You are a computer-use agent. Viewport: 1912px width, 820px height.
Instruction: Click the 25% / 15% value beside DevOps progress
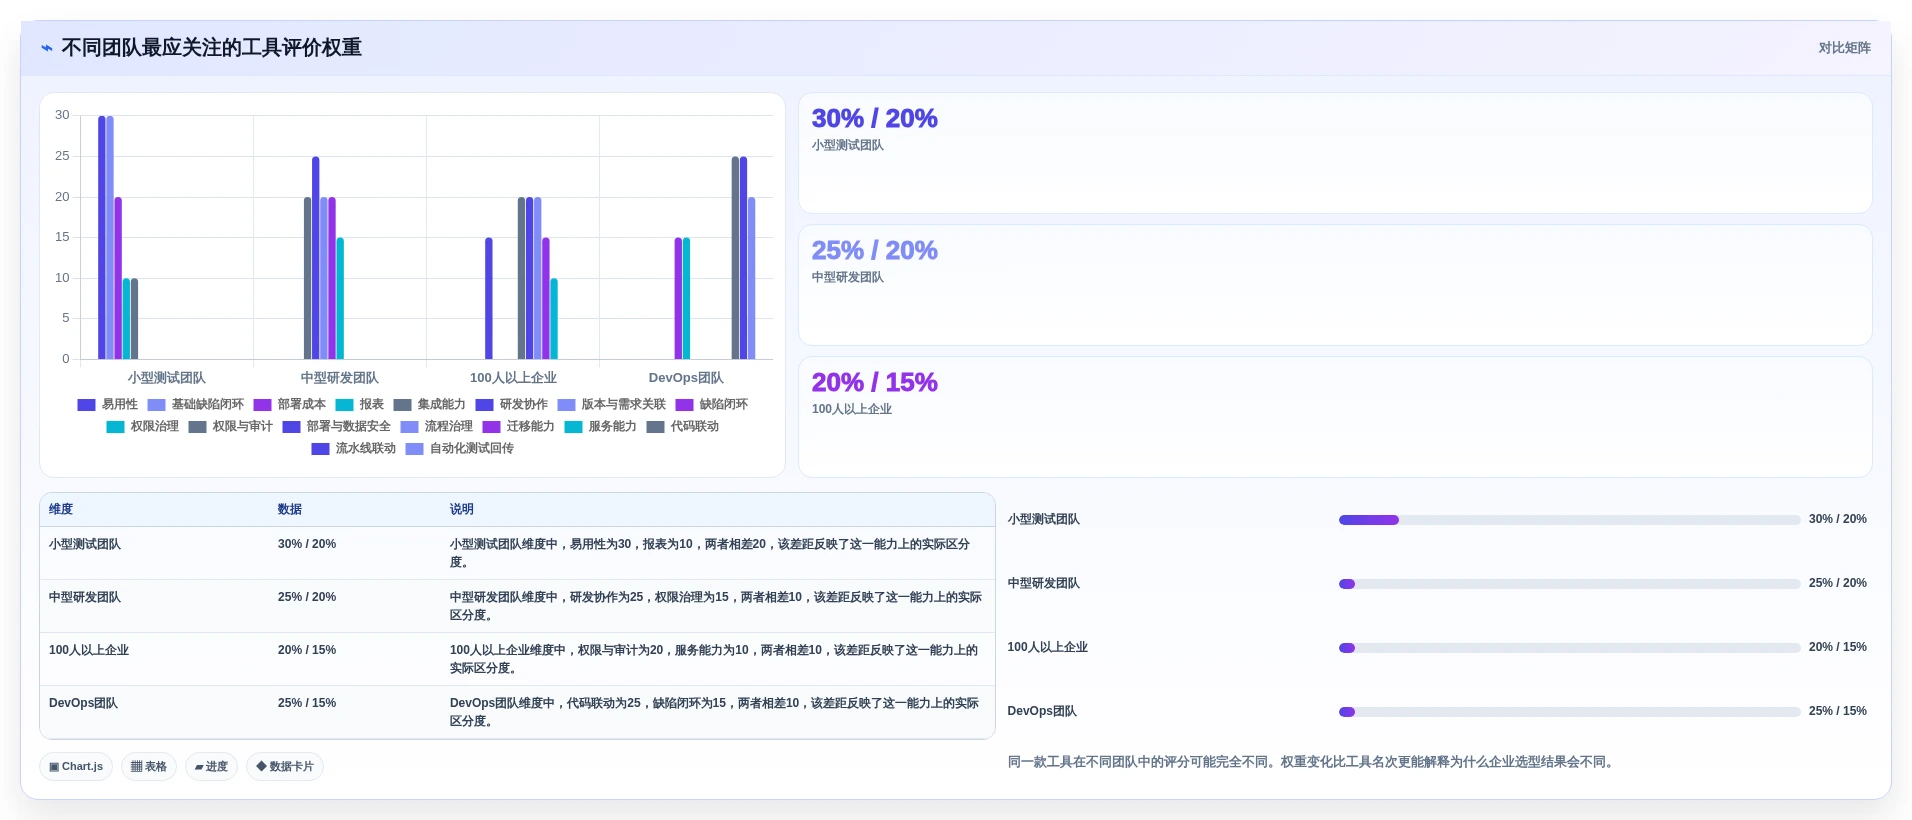[x=1838, y=712]
